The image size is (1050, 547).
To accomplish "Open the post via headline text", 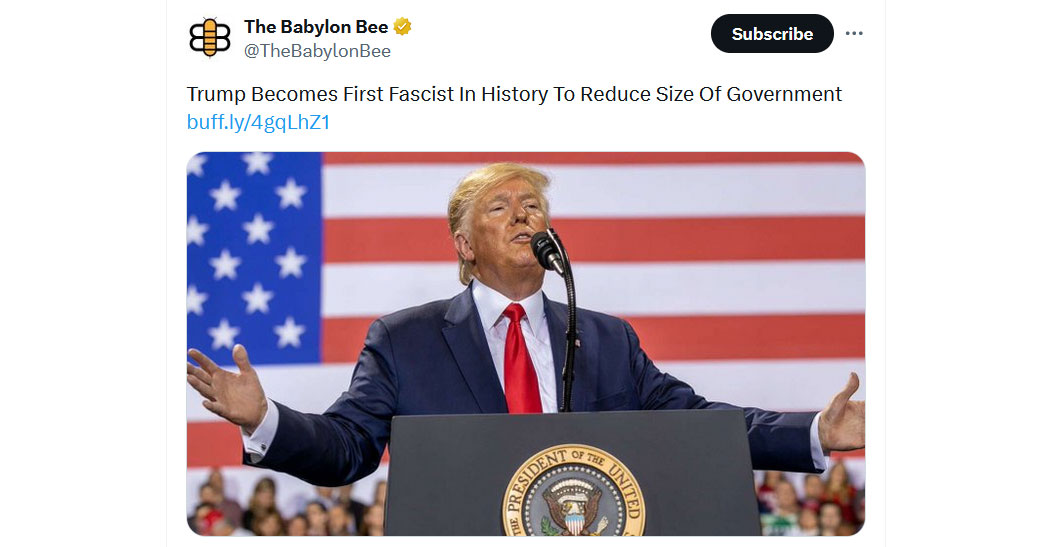I will click(x=514, y=94).
